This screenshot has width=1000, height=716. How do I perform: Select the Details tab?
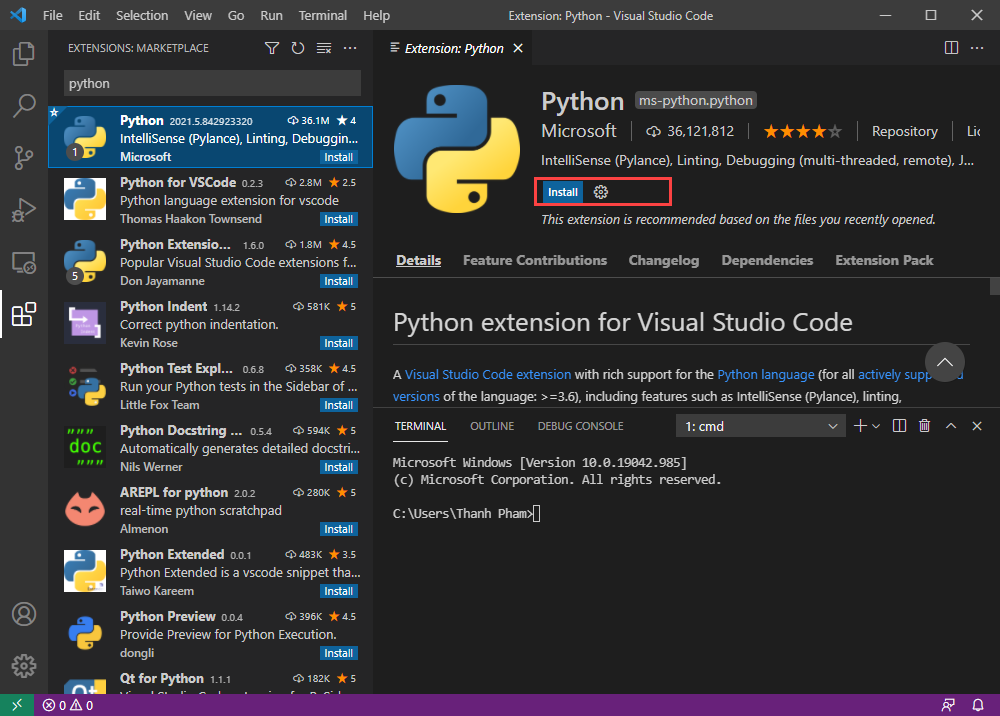(x=418, y=260)
